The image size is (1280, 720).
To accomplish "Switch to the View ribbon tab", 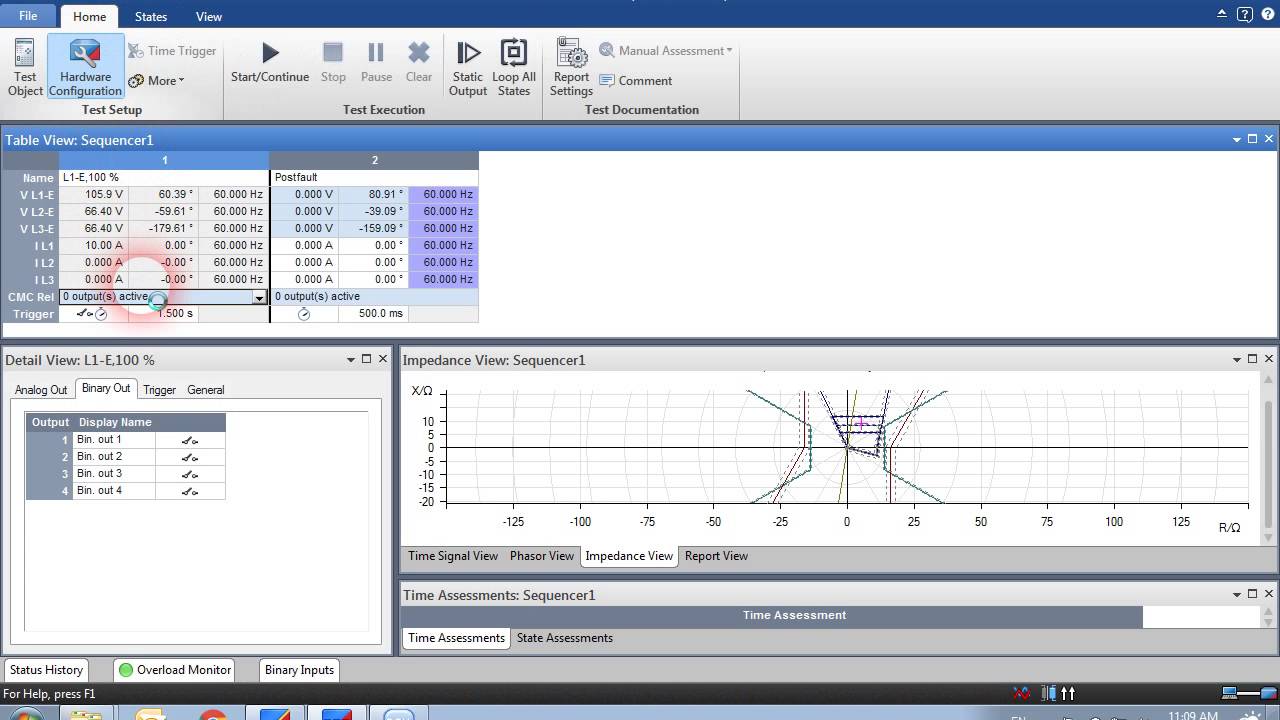I will pos(209,17).
